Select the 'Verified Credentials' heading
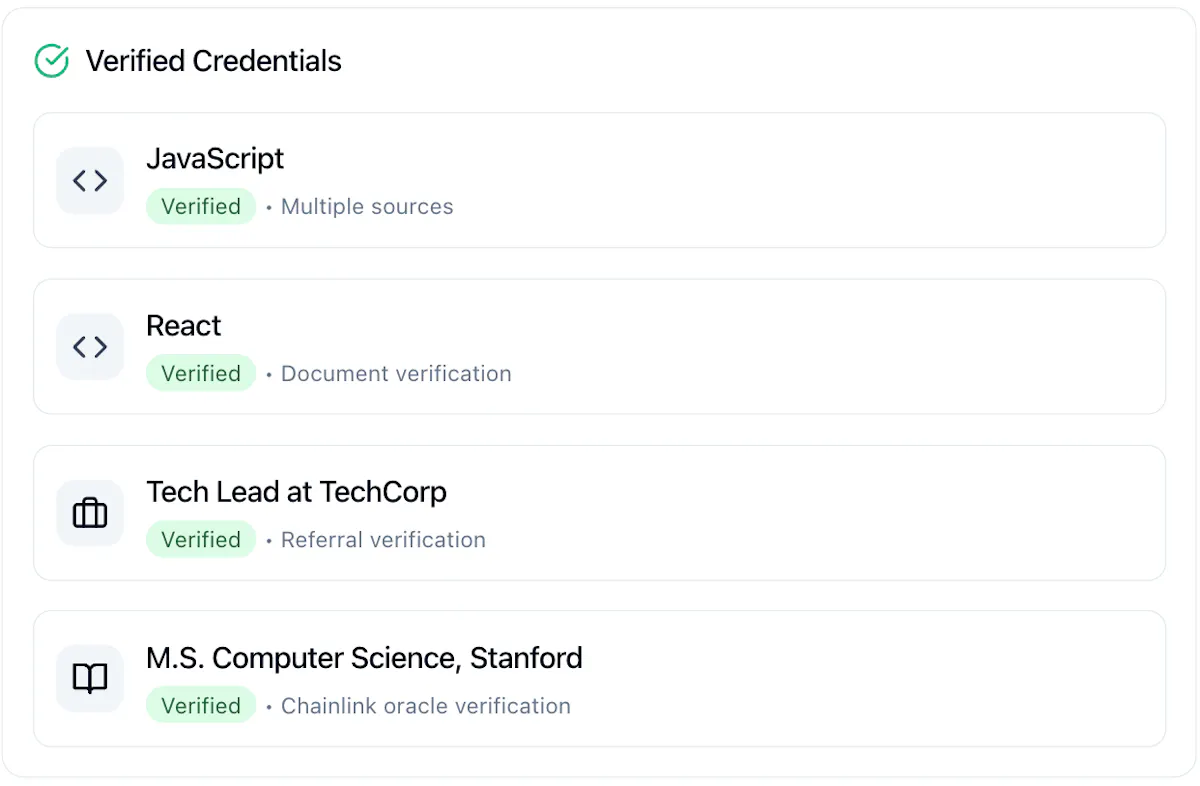 click(x=214, y=61)
